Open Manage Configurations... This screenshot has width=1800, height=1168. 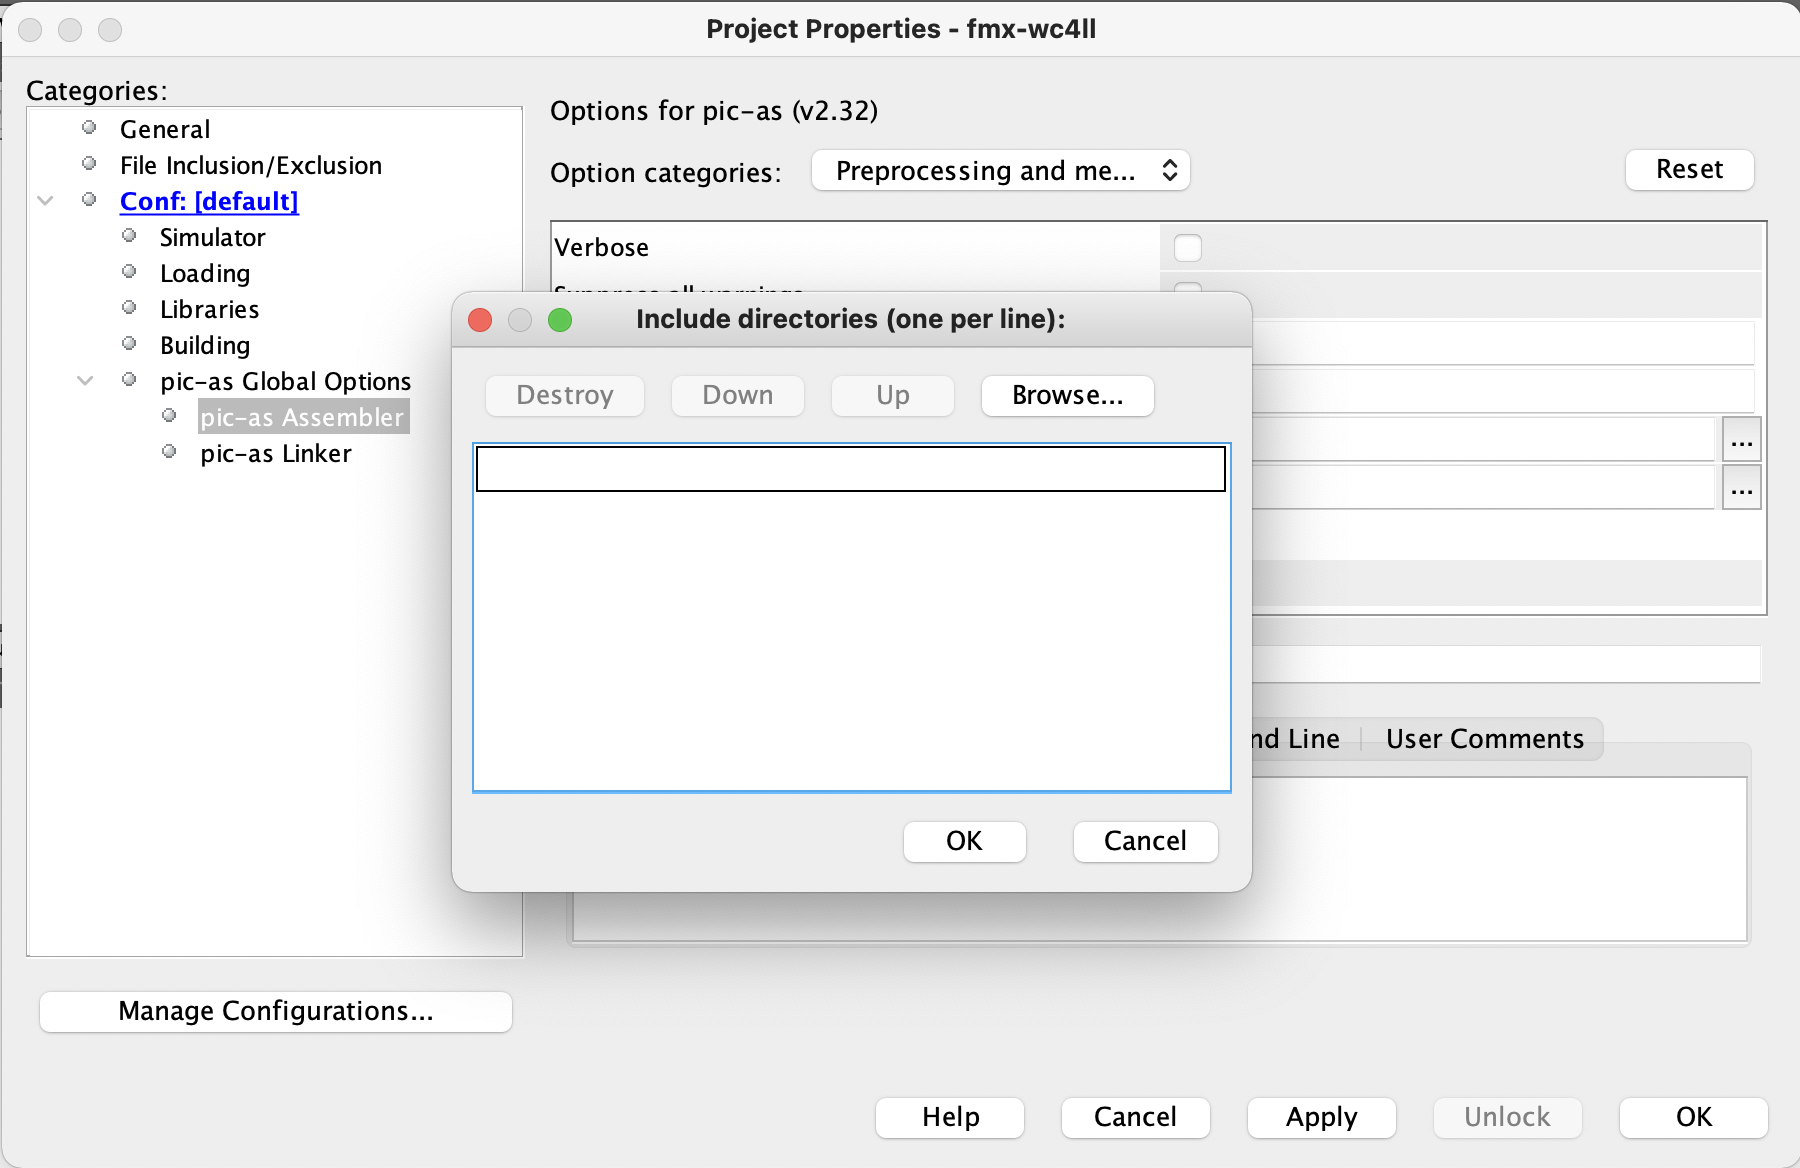click(276, 1011)
